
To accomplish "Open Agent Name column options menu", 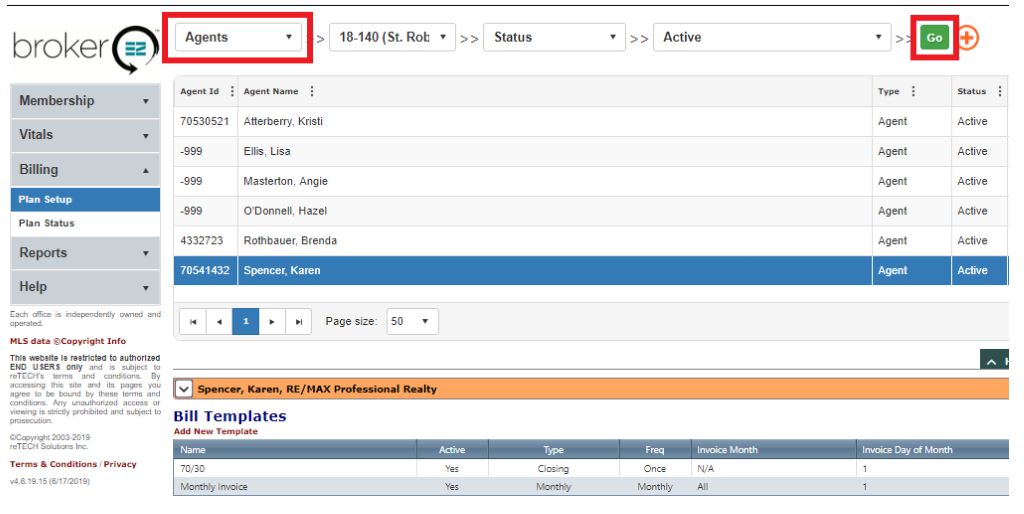I will coord(312,92).
